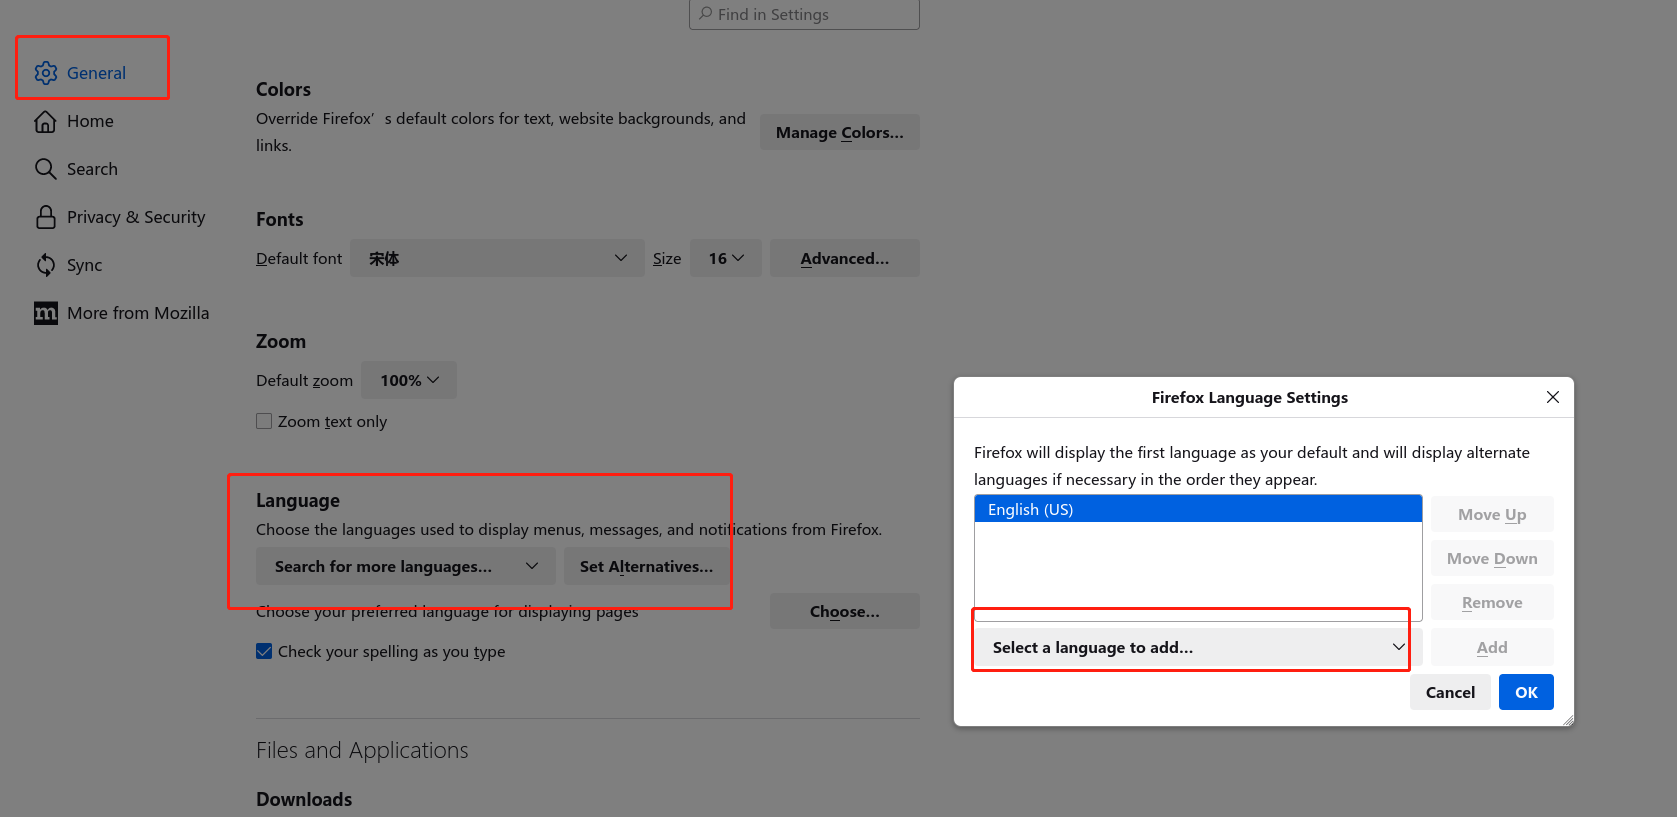Viewport: 1677px width, 817px height.
Task: Close the Firefox Language Settings dialog
Action: coord(1552,397)
